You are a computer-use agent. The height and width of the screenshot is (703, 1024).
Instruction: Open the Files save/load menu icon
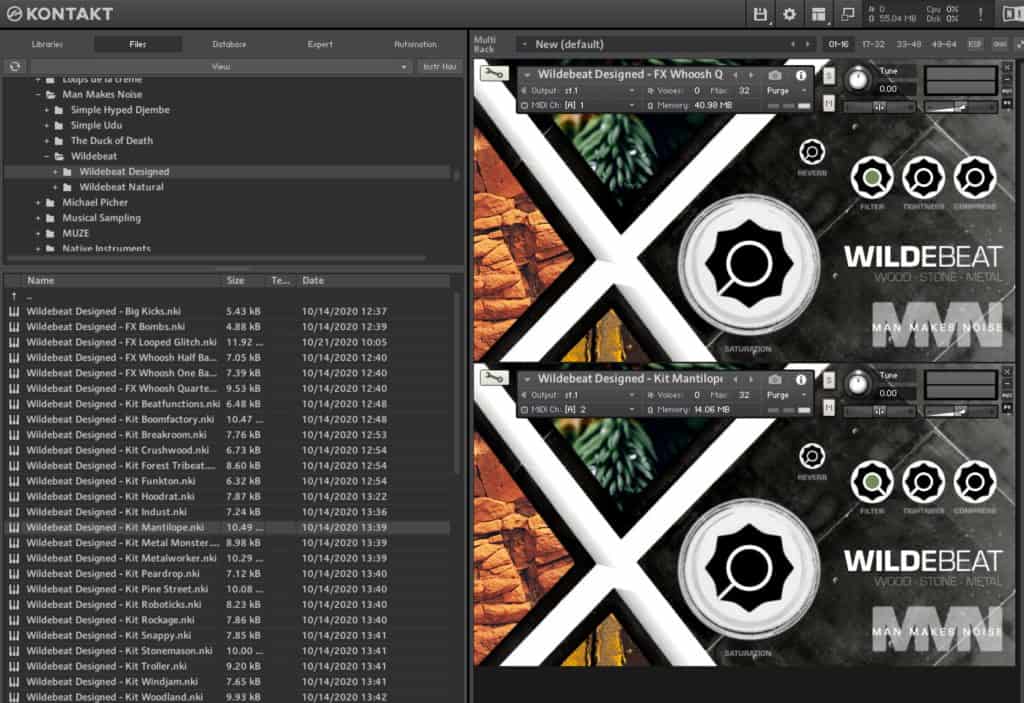pyautogui.click(x=760, y=14)
